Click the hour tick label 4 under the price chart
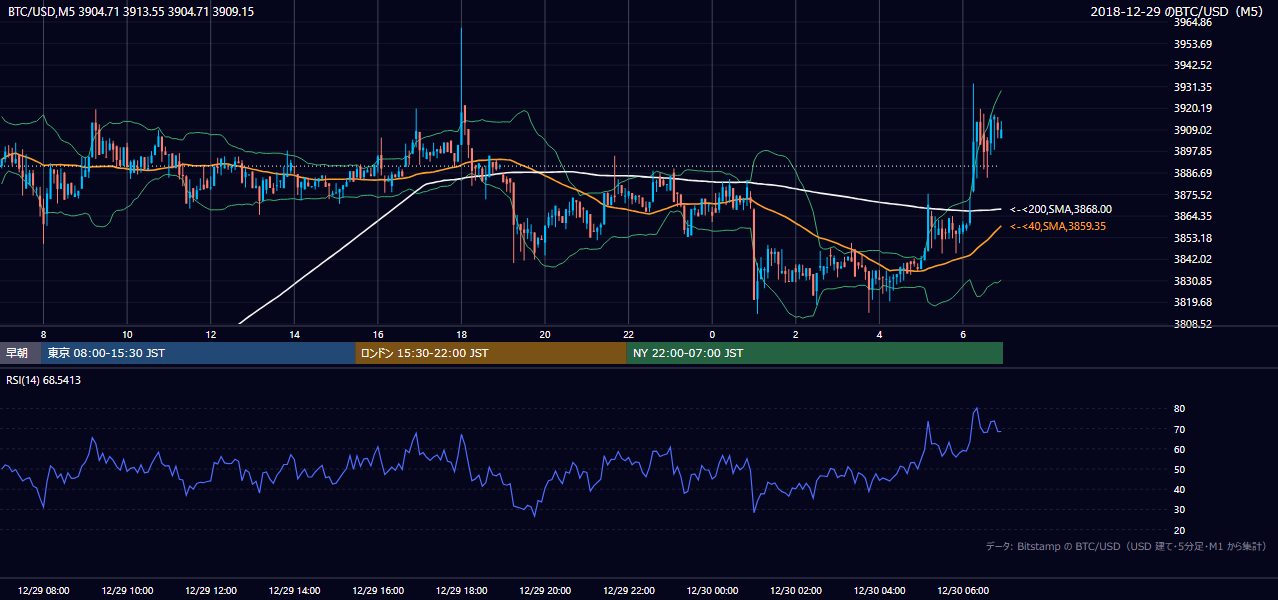 click(879, 334)
